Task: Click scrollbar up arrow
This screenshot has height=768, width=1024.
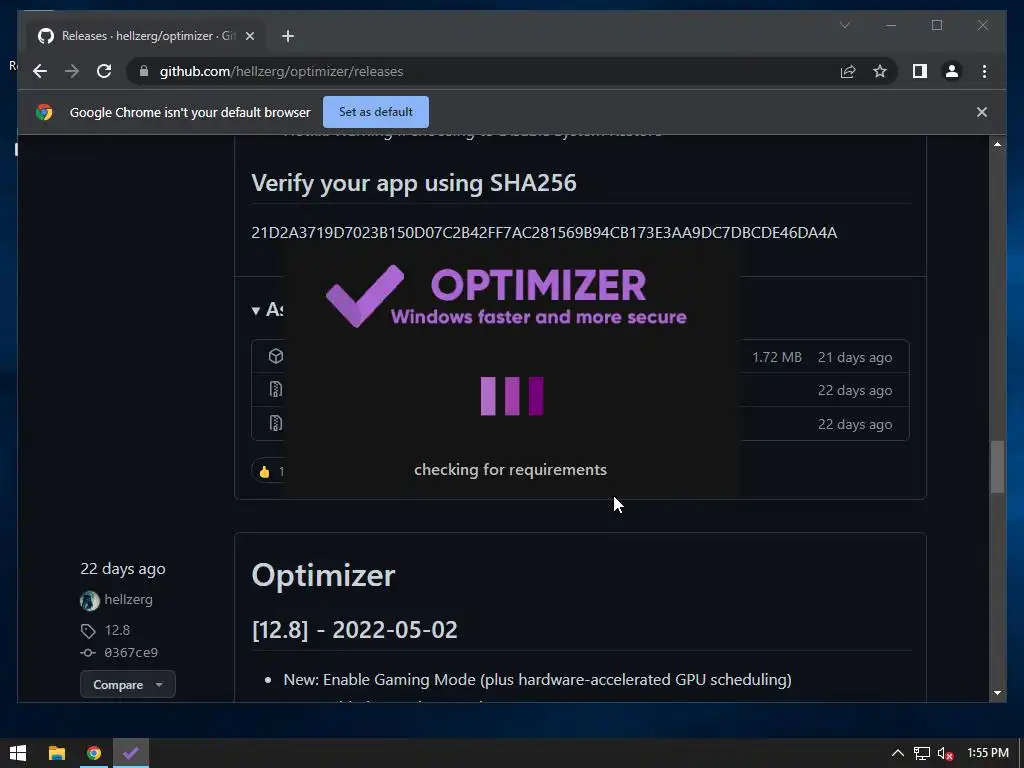Action: pyautogui.click(x=997, y=144)
